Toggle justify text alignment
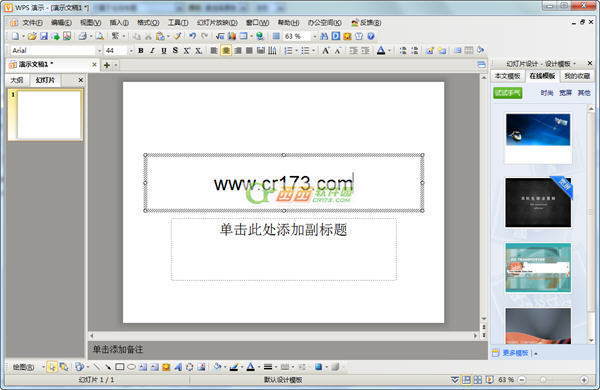This screenshot has width=600, height=390. 249,51
